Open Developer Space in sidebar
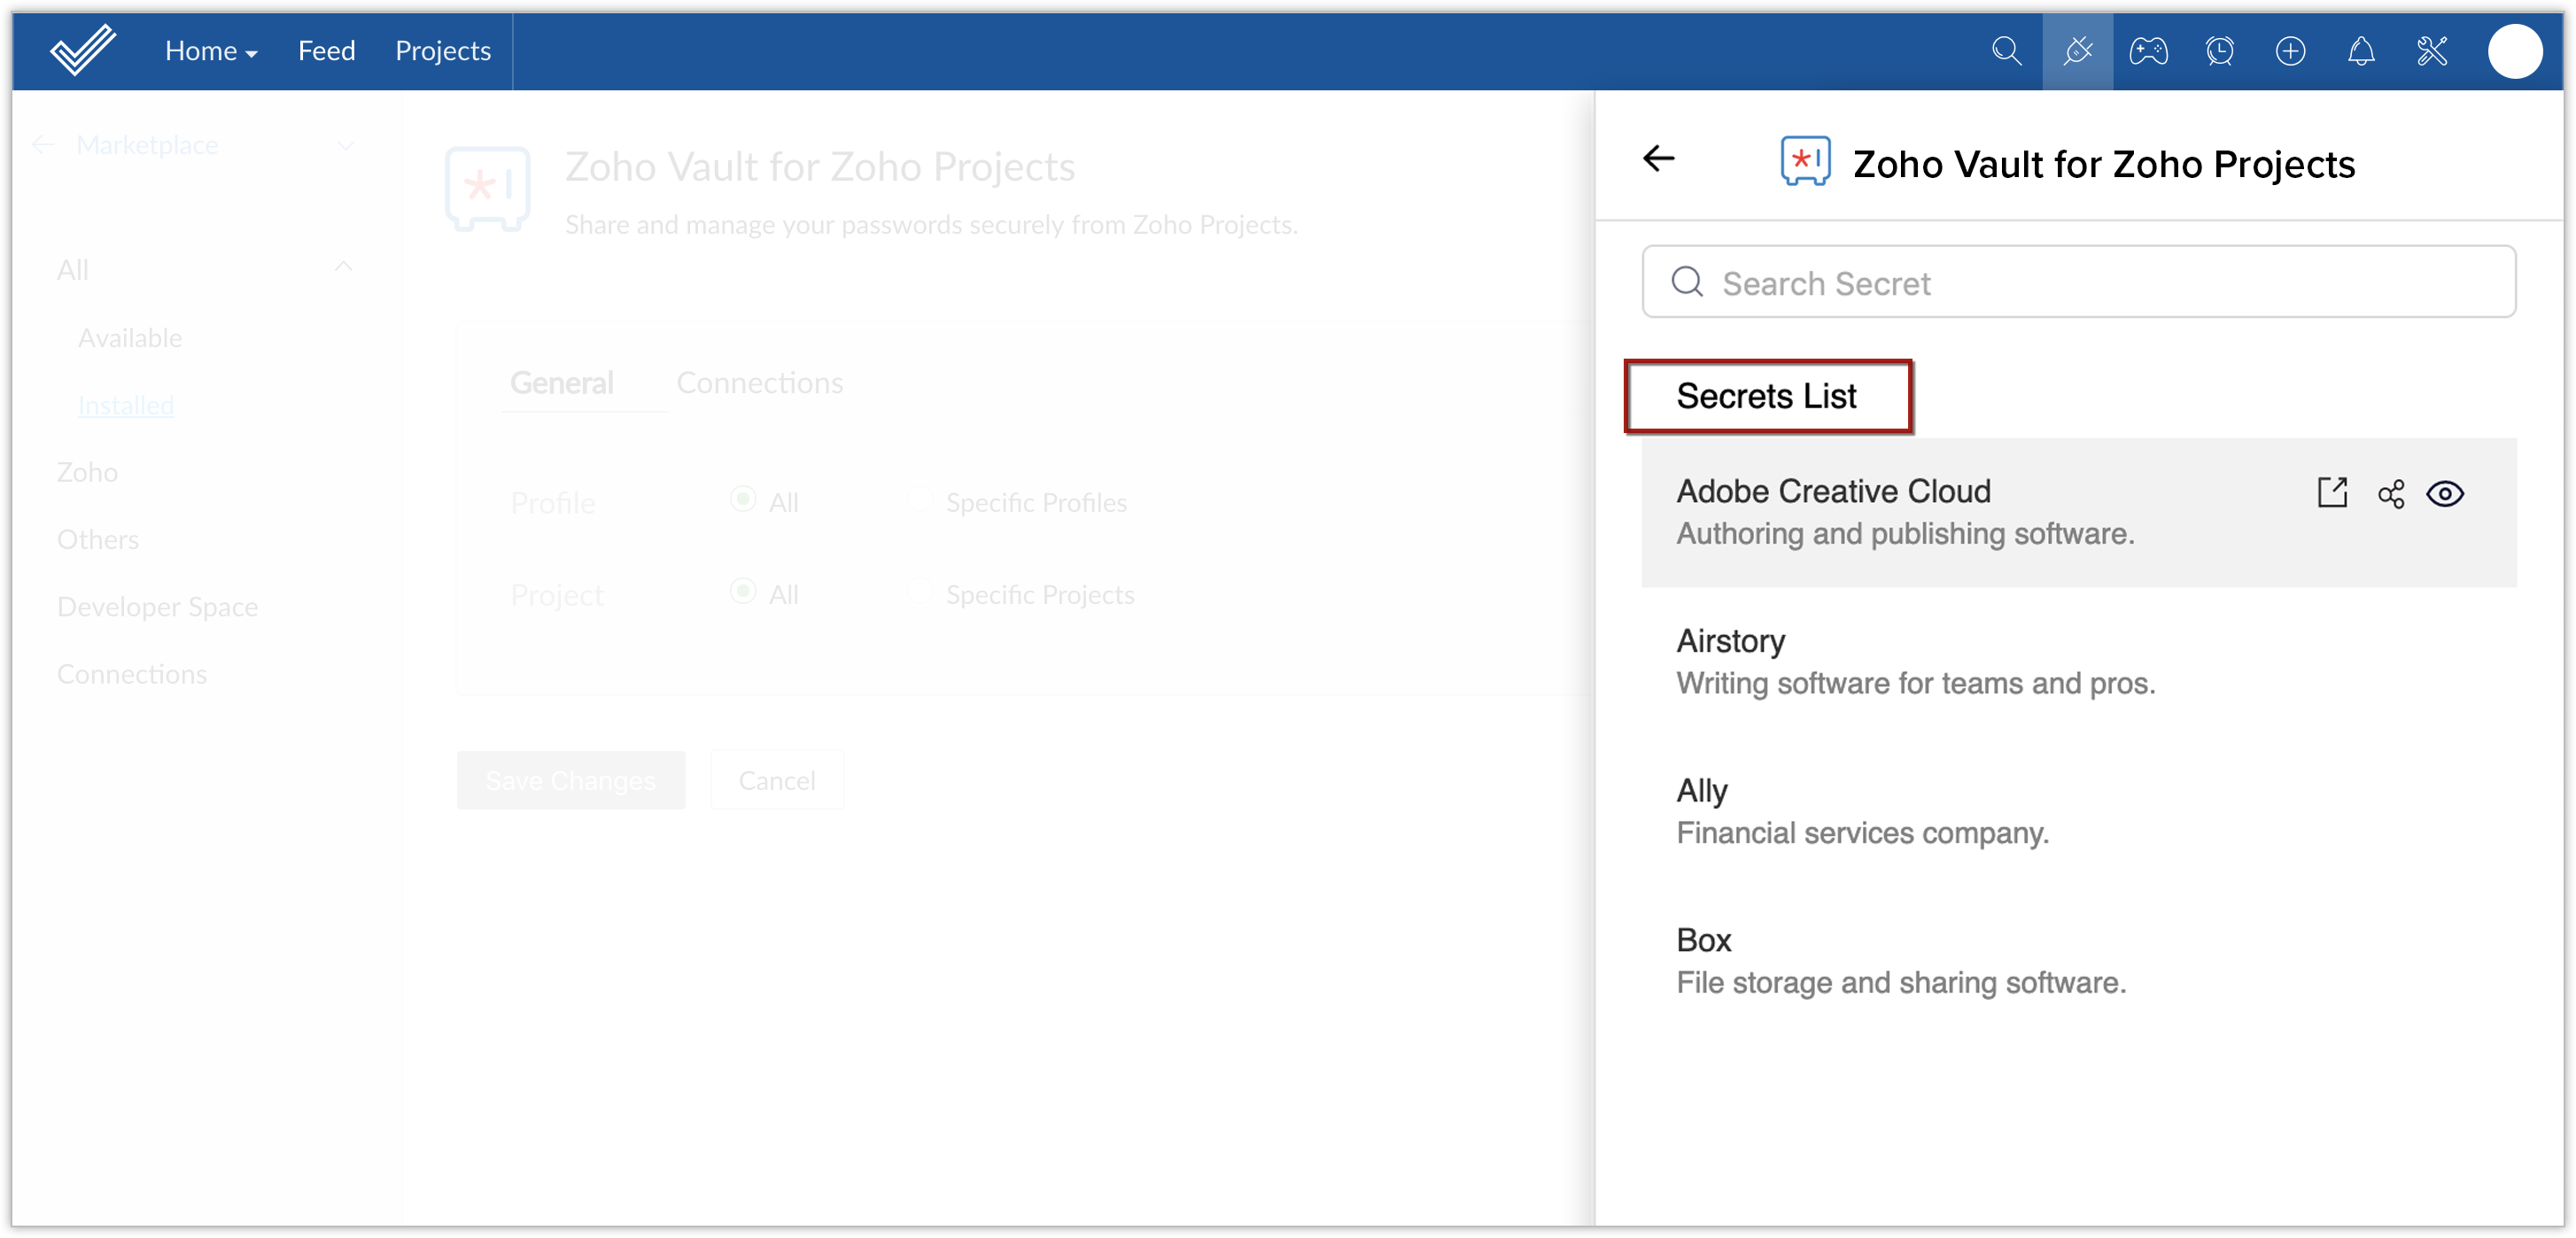This screenshot has height=1238, width=2576. click(157, 607)
